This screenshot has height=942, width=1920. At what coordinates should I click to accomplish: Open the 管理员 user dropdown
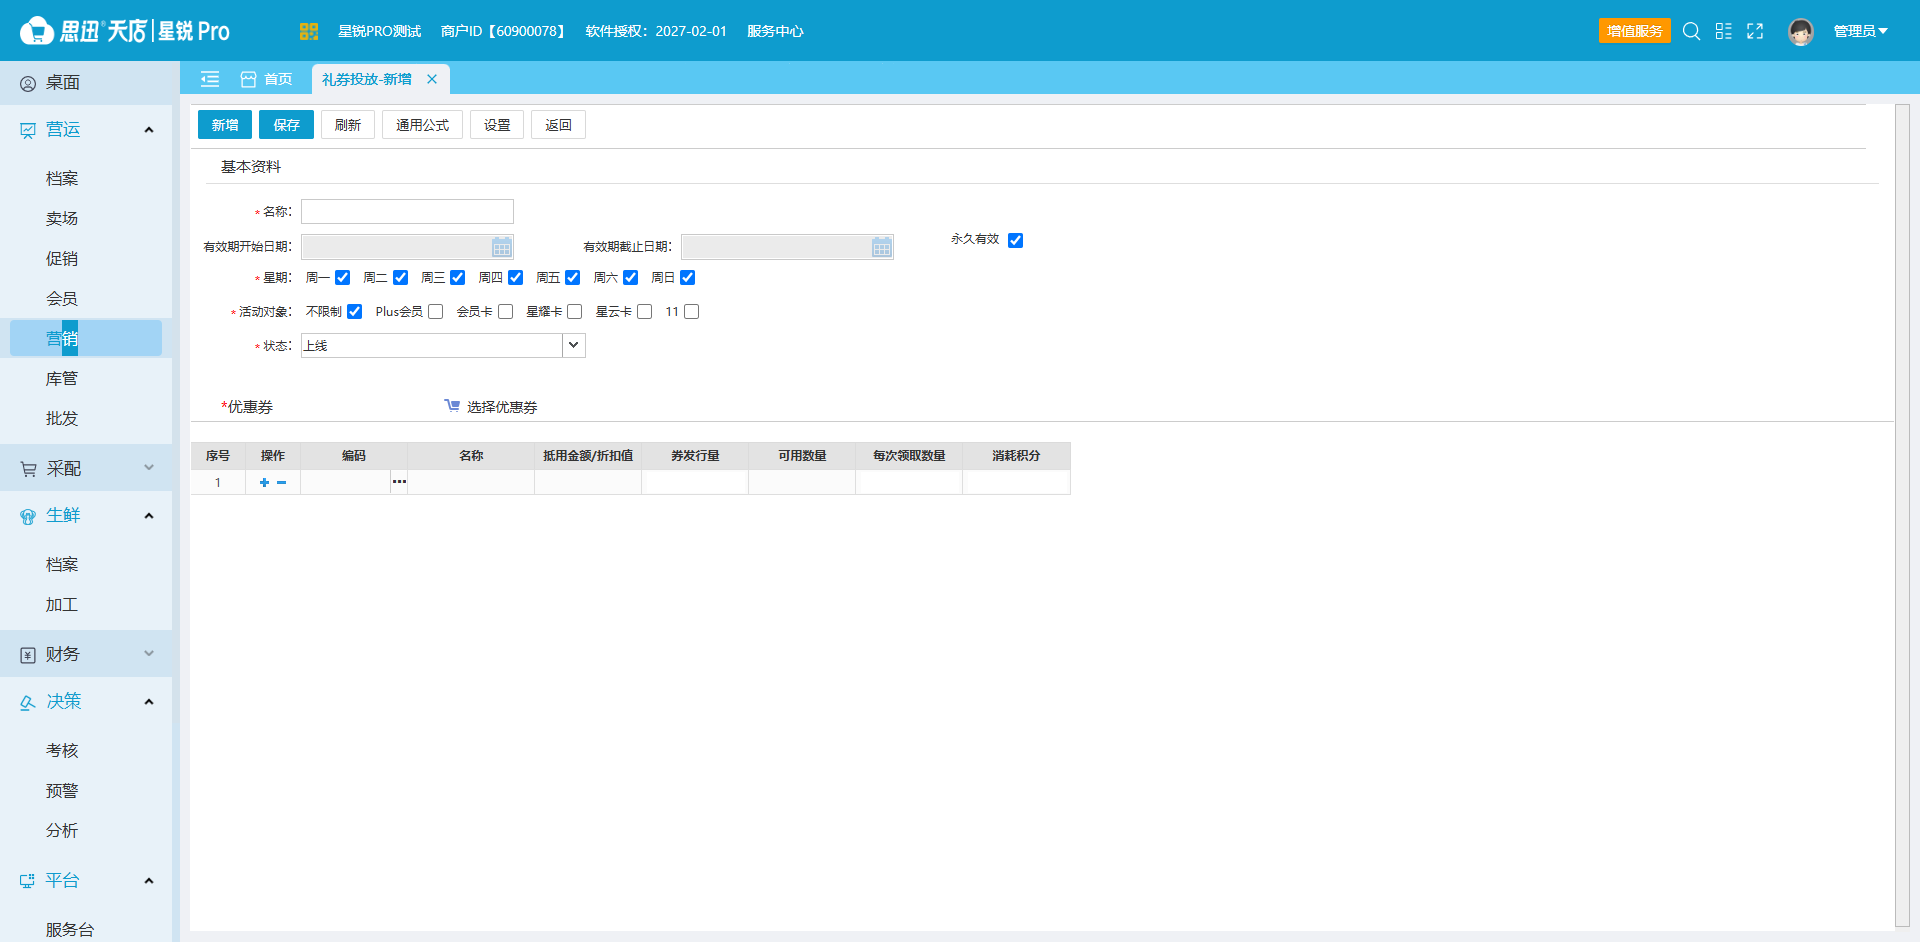click(x=1860, y=31)
